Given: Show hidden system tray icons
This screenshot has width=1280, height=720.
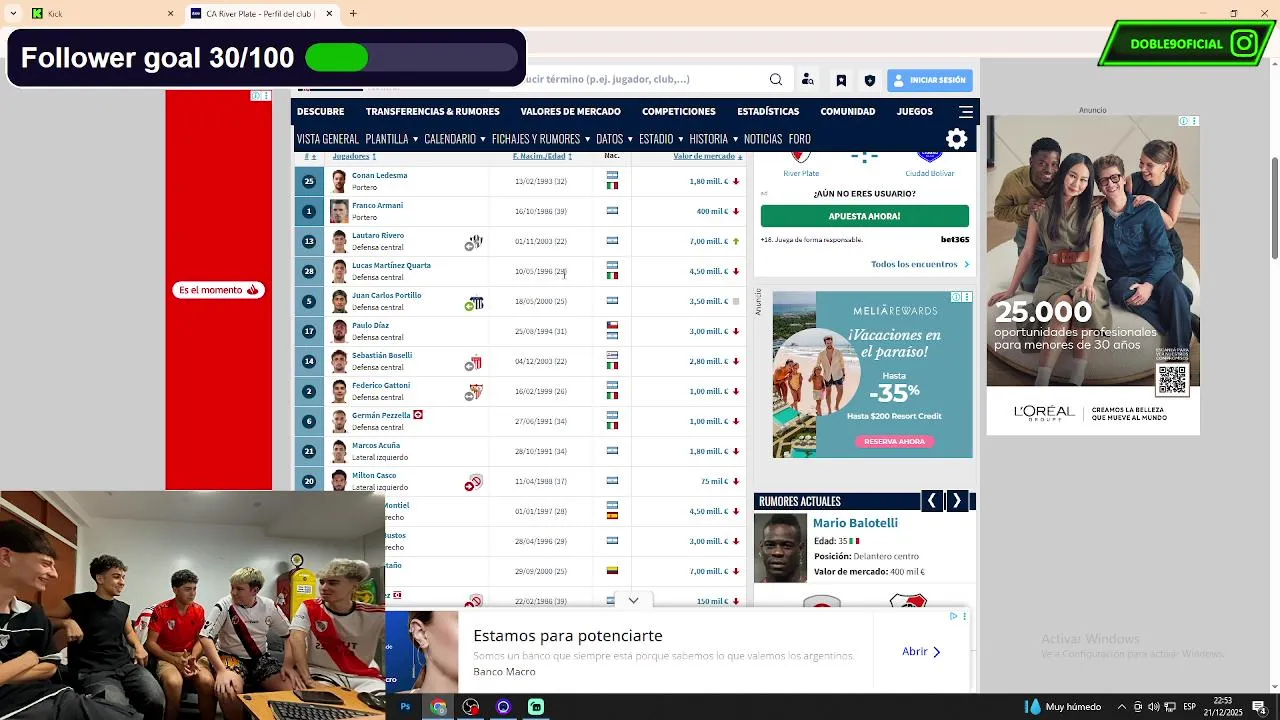Looking at the screenshot, I should point(1121,707).
